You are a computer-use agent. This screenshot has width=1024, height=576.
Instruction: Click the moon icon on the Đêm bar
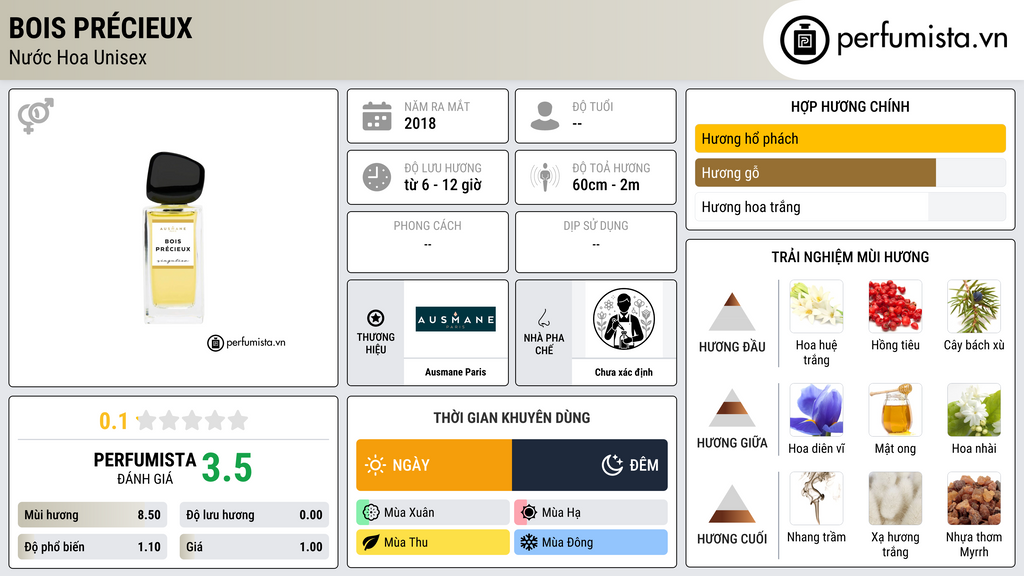(612, 465)
